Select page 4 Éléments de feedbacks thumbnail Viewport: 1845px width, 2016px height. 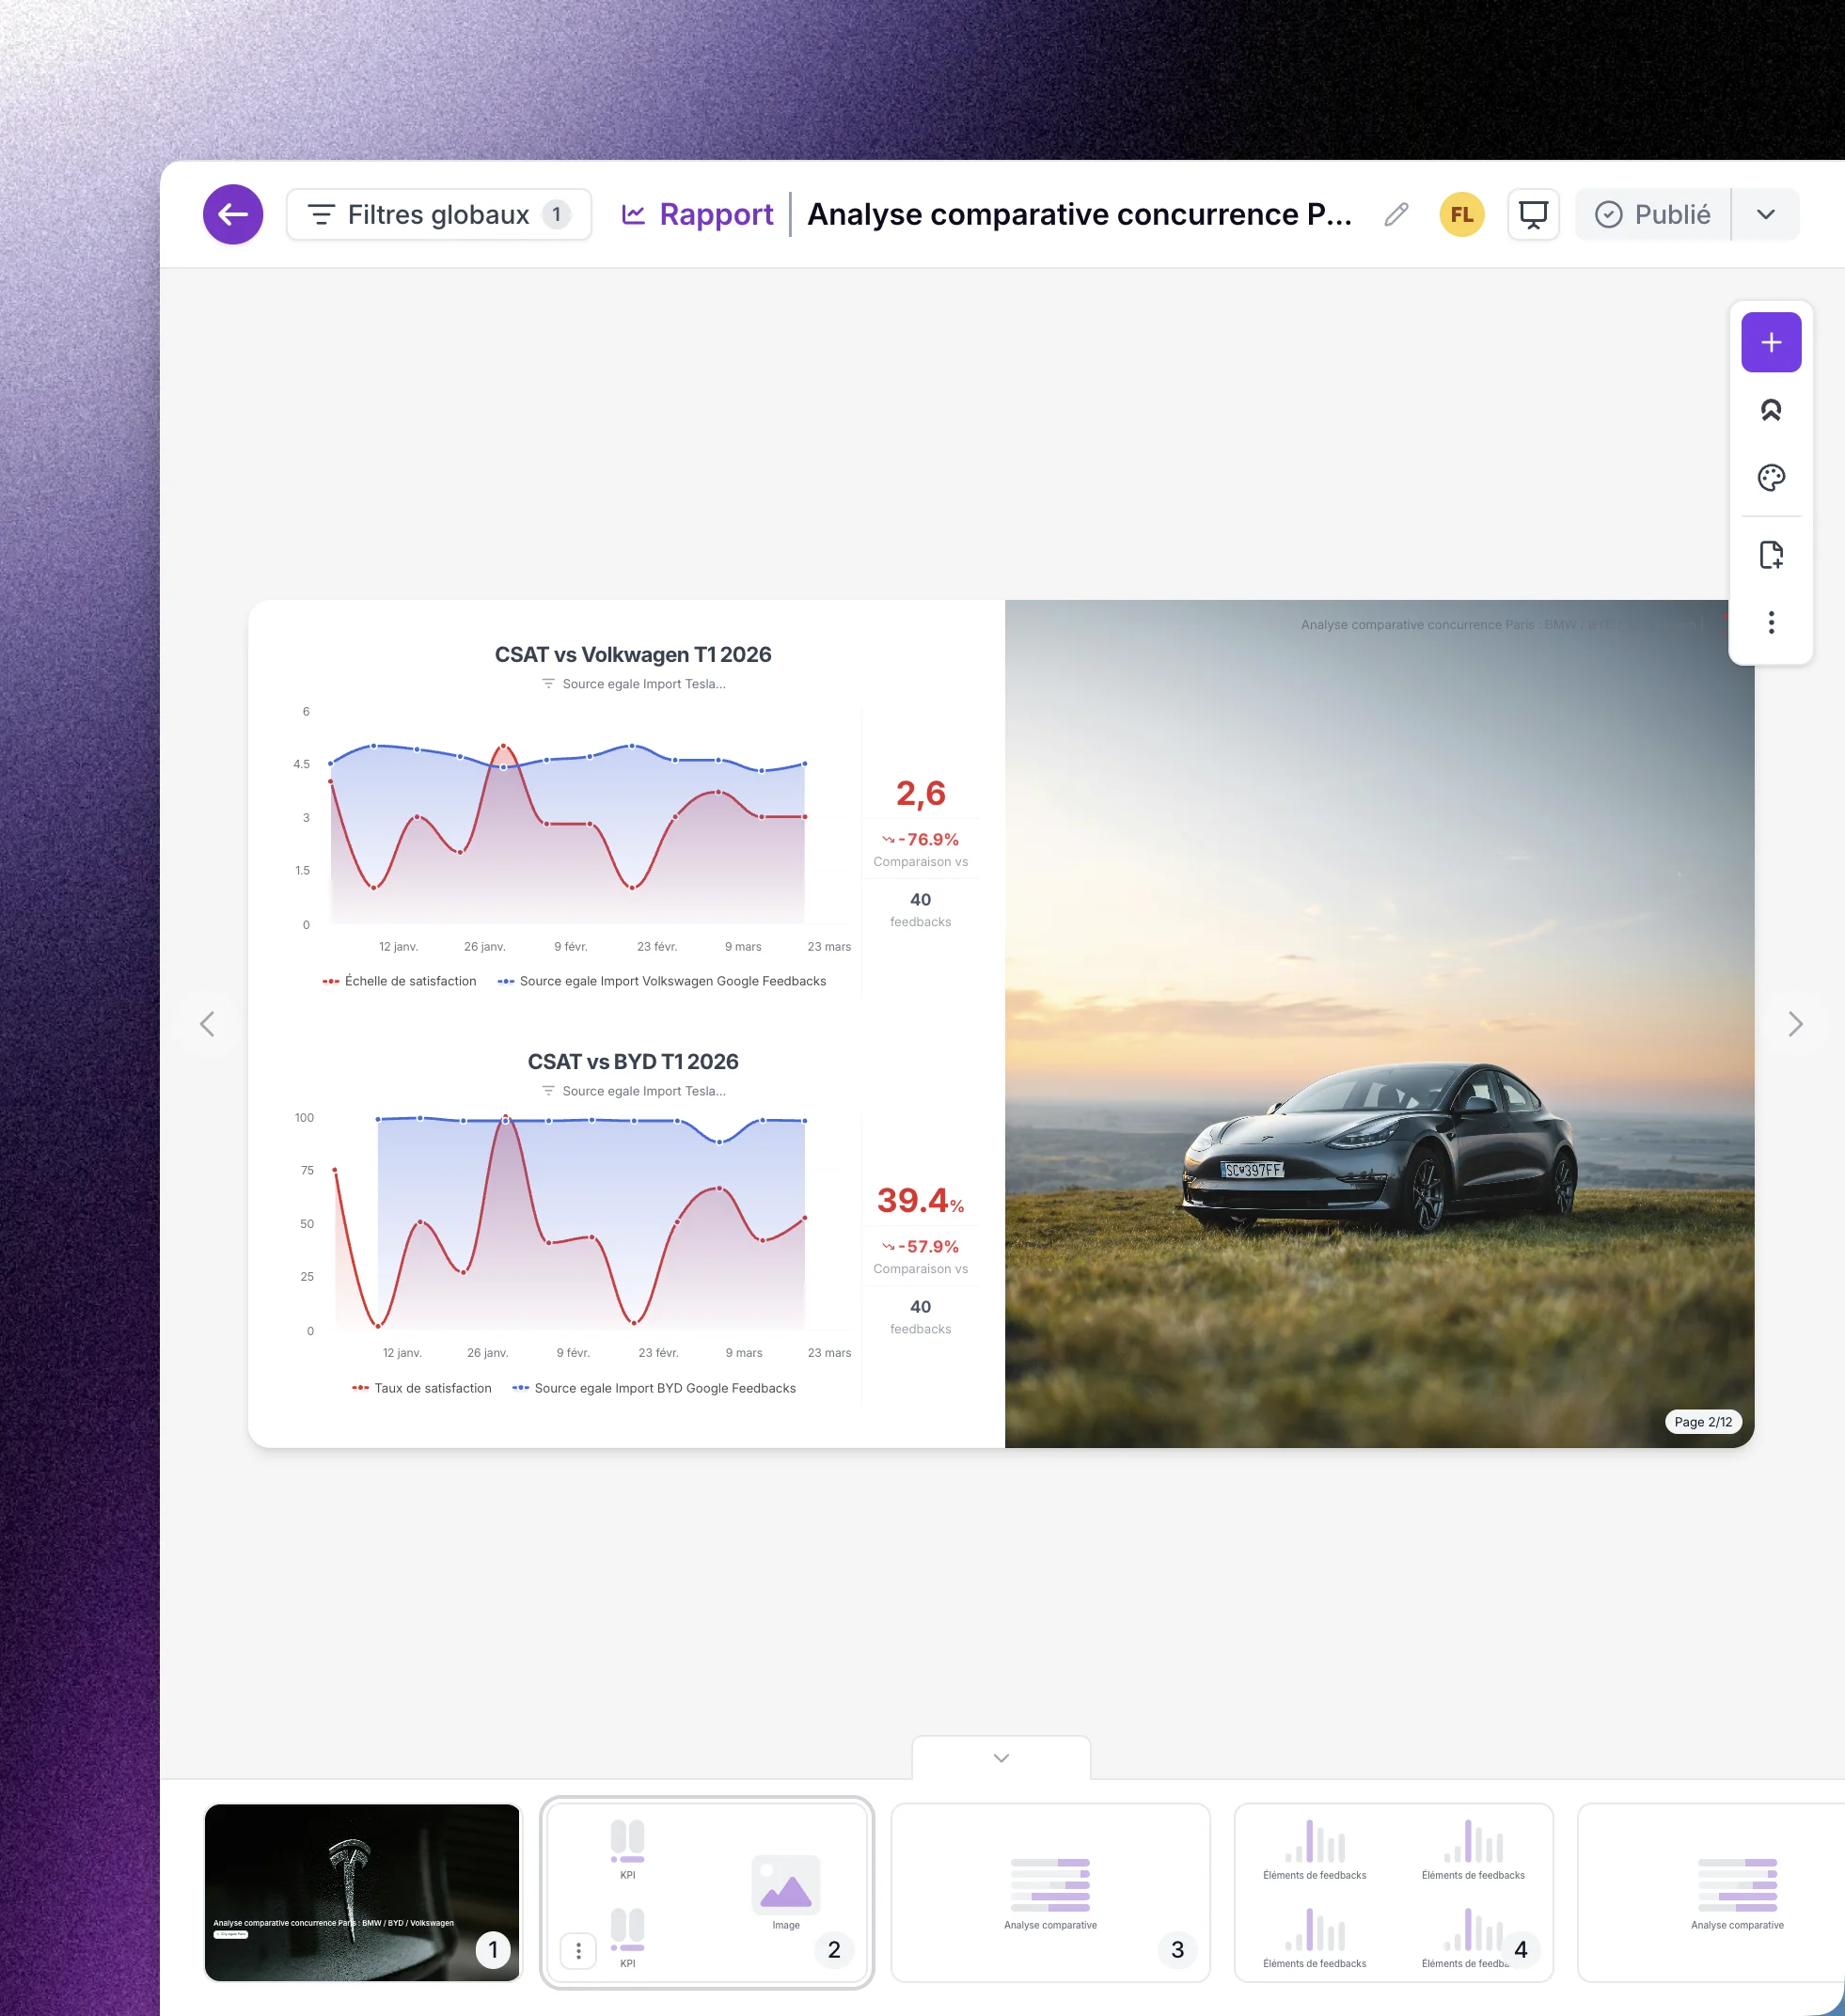pos(1393,1892)
